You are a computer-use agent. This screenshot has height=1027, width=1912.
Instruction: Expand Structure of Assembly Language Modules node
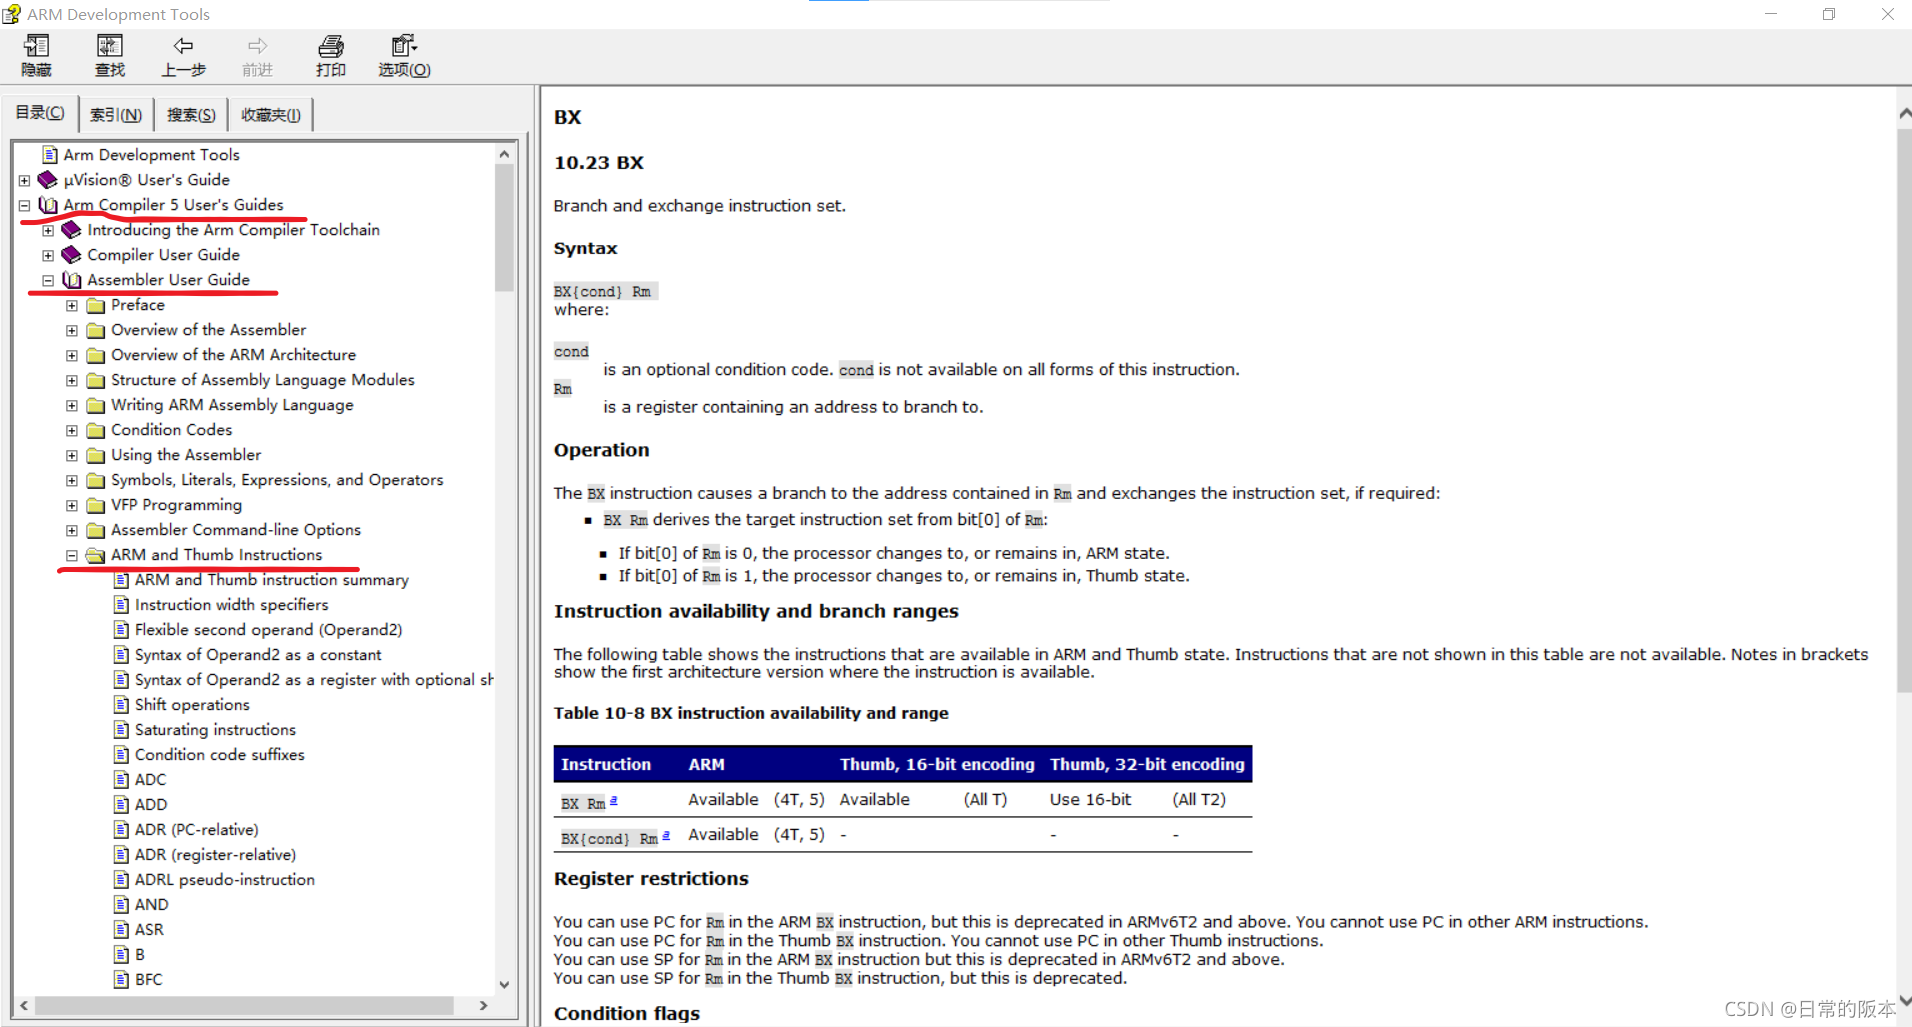(72, 381)
